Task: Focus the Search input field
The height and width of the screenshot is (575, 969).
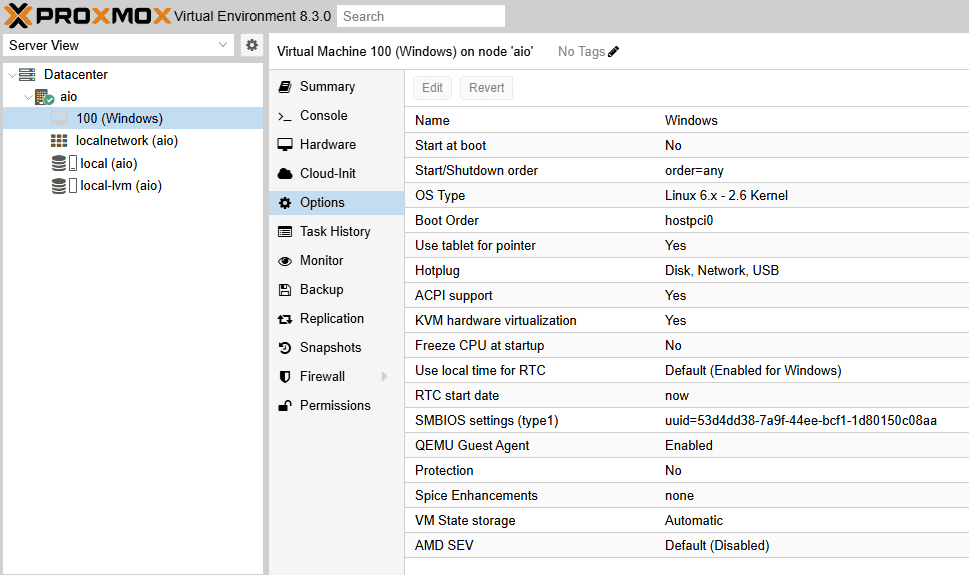Action: coord(421,16)
